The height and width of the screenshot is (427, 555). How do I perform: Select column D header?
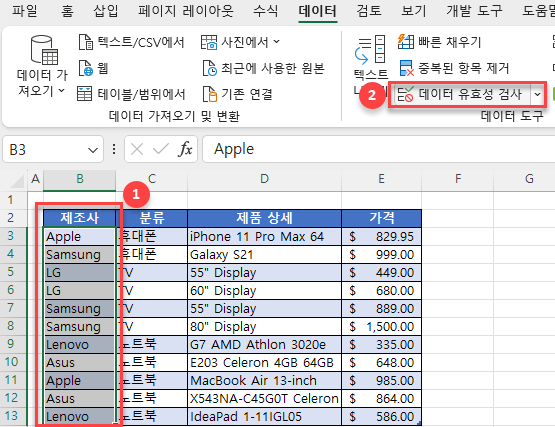(264, 180)
